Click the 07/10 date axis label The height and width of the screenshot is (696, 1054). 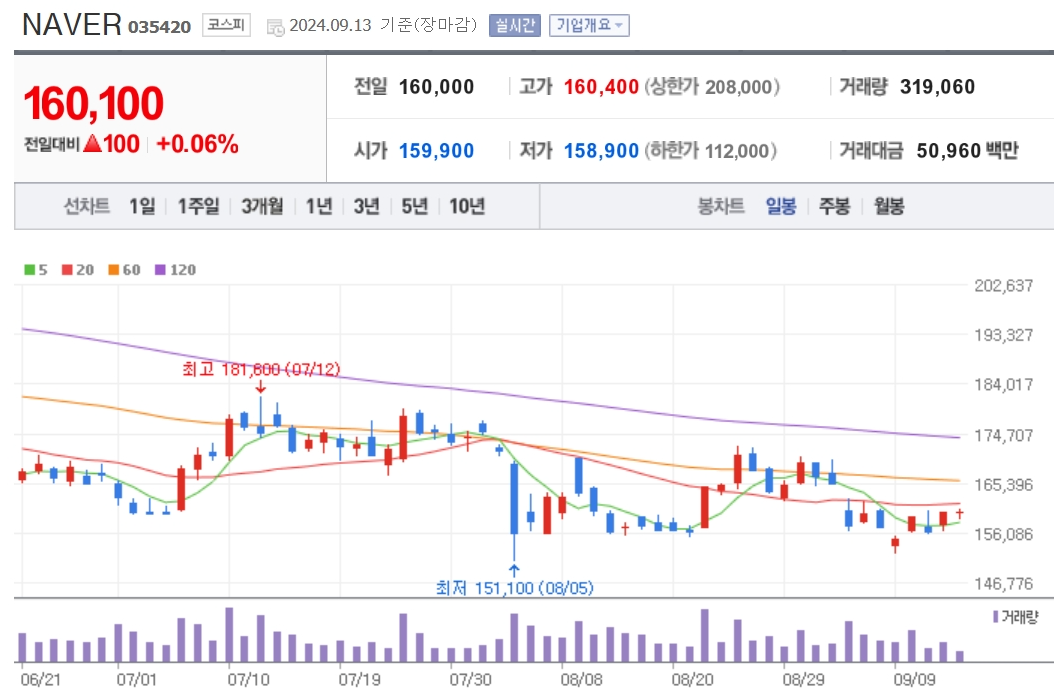249,679
